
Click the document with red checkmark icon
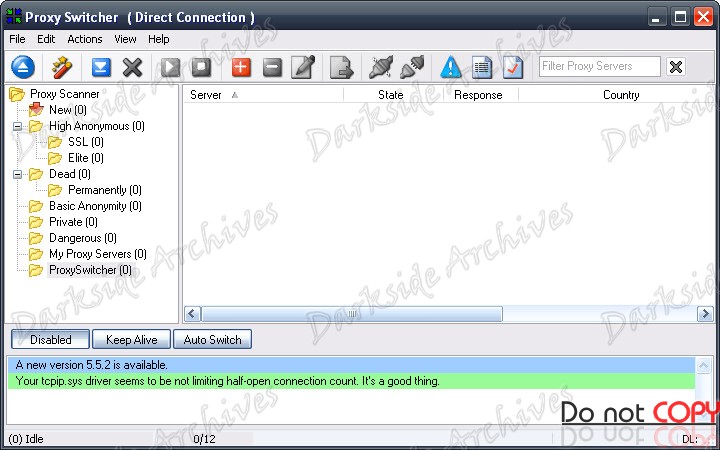pos(512,67)
